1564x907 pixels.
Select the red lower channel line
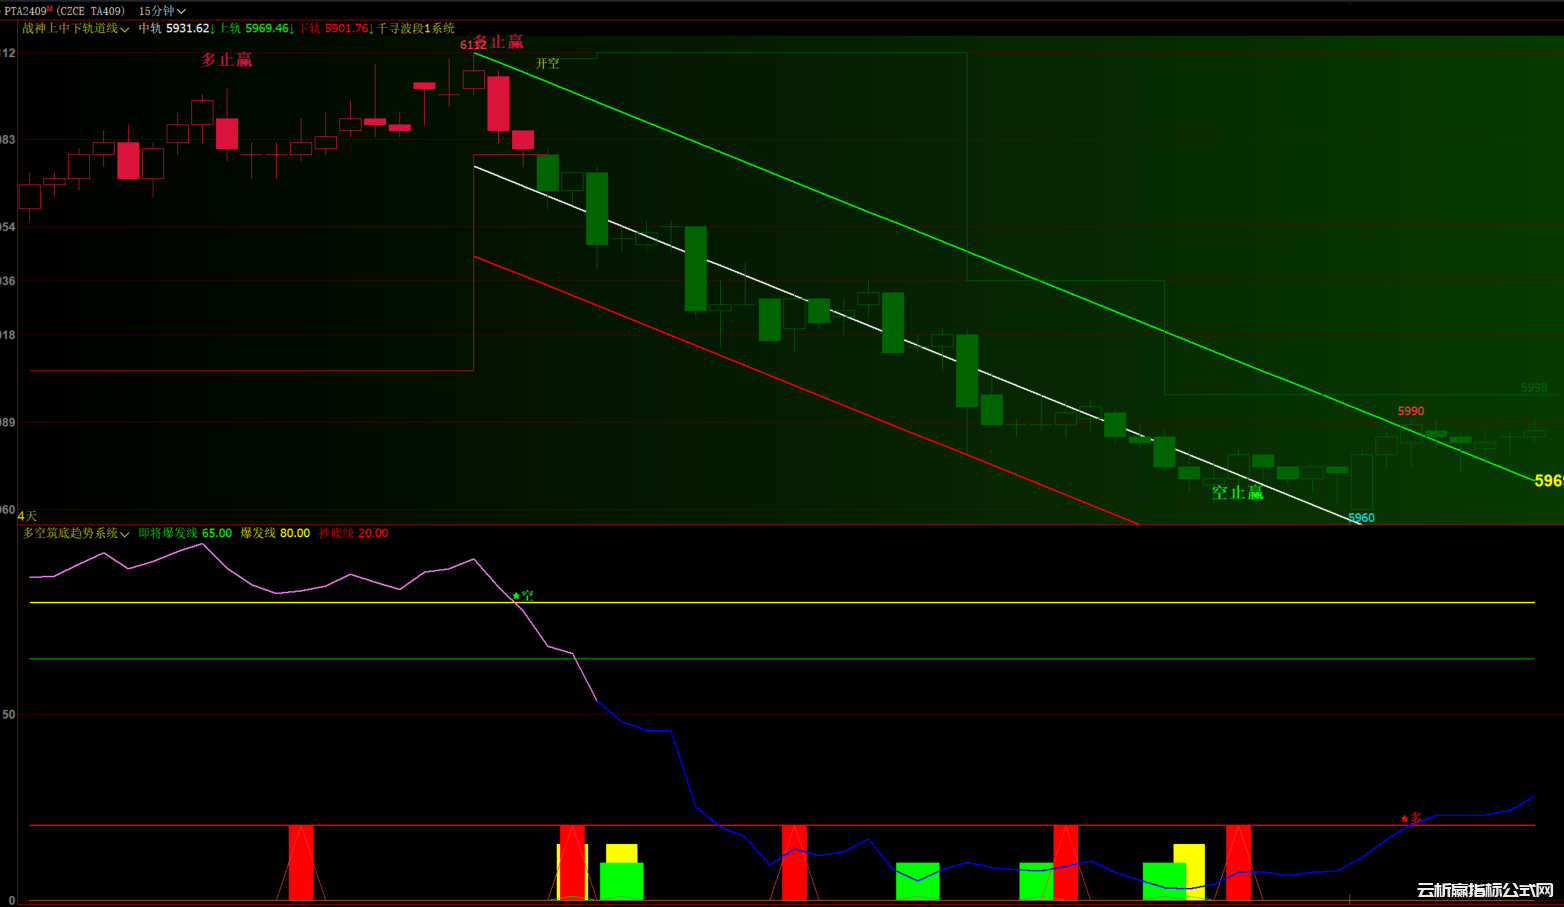(x=806, y=390)
